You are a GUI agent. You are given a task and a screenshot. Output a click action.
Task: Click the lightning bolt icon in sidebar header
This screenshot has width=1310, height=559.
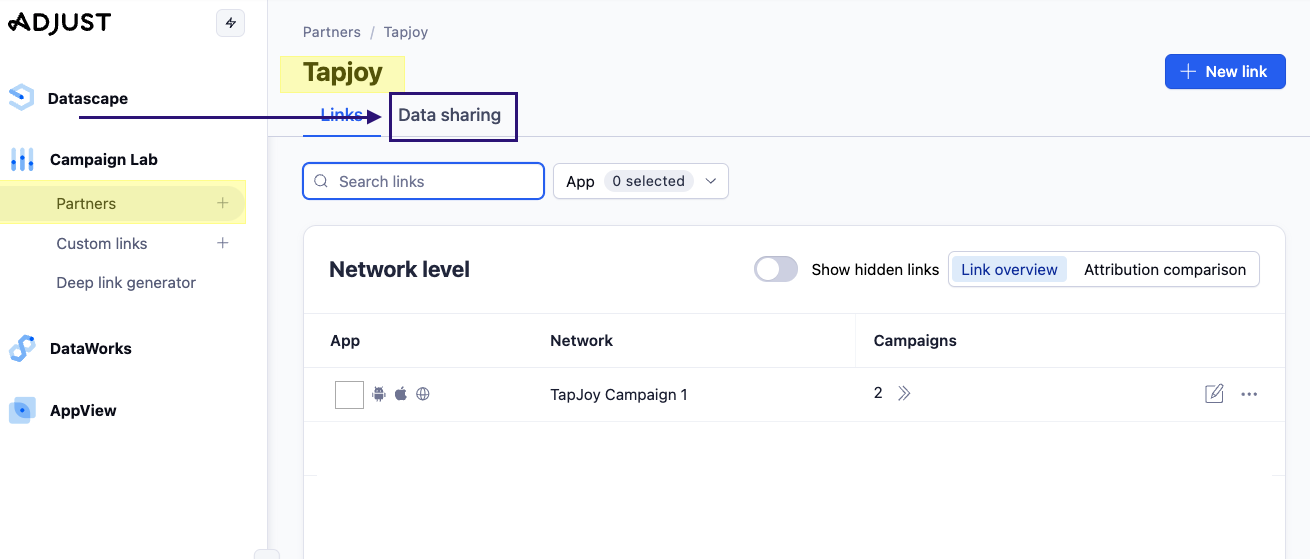(x=231, y=23)
